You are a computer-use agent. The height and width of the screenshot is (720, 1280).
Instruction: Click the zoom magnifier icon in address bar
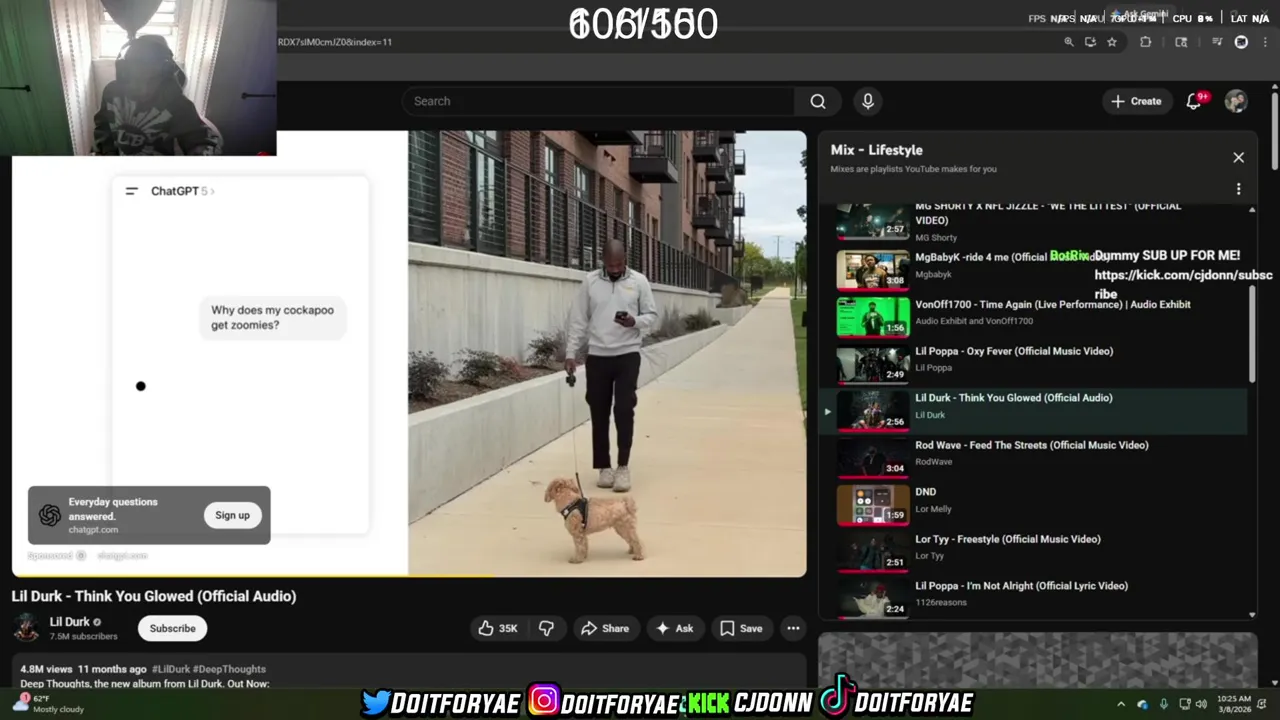(x=1069, y=42)
